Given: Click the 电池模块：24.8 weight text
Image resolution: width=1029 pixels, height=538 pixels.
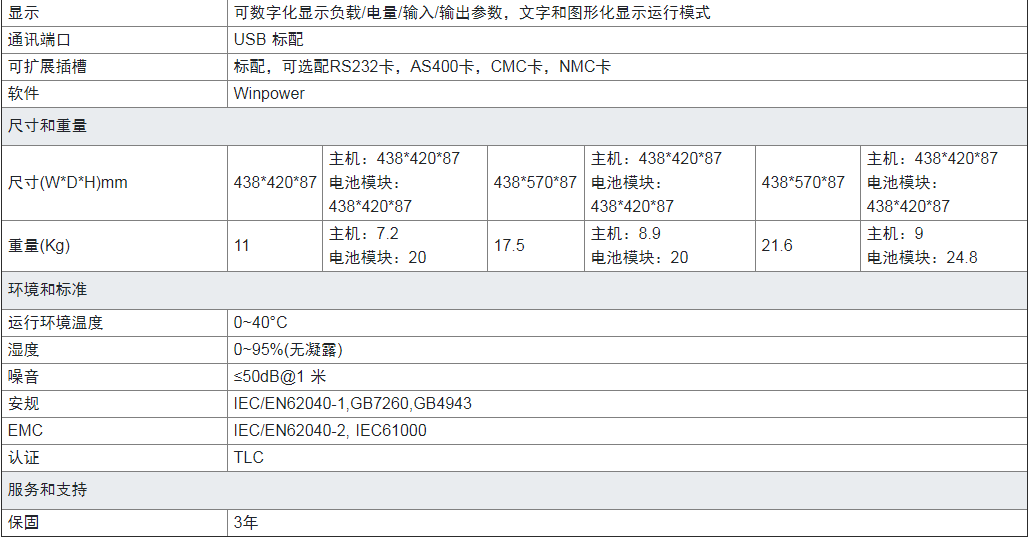Looking at the screenshot, I should [922, 257].
